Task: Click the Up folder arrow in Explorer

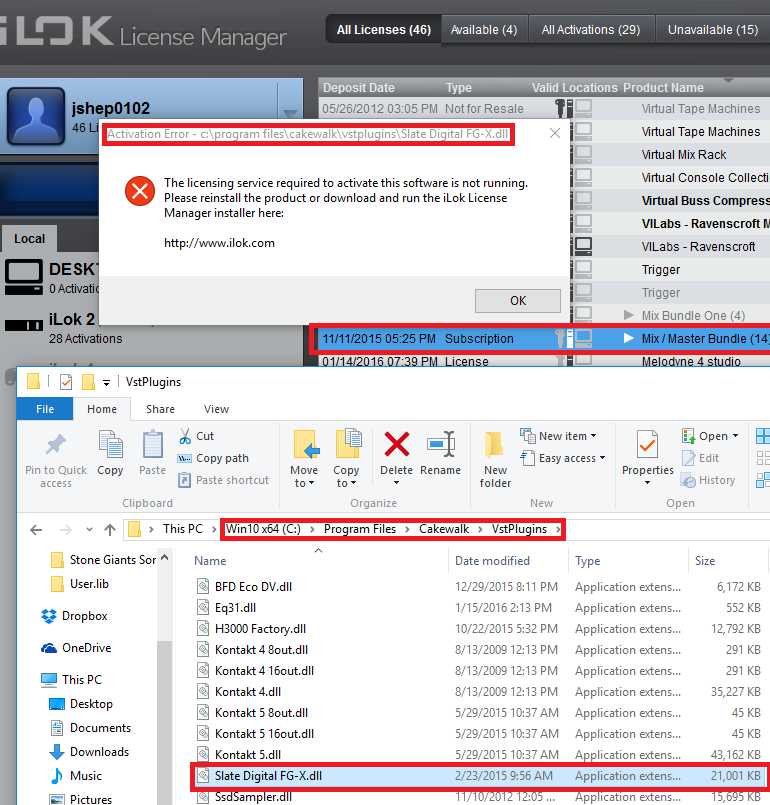Action: click(110, 529)
